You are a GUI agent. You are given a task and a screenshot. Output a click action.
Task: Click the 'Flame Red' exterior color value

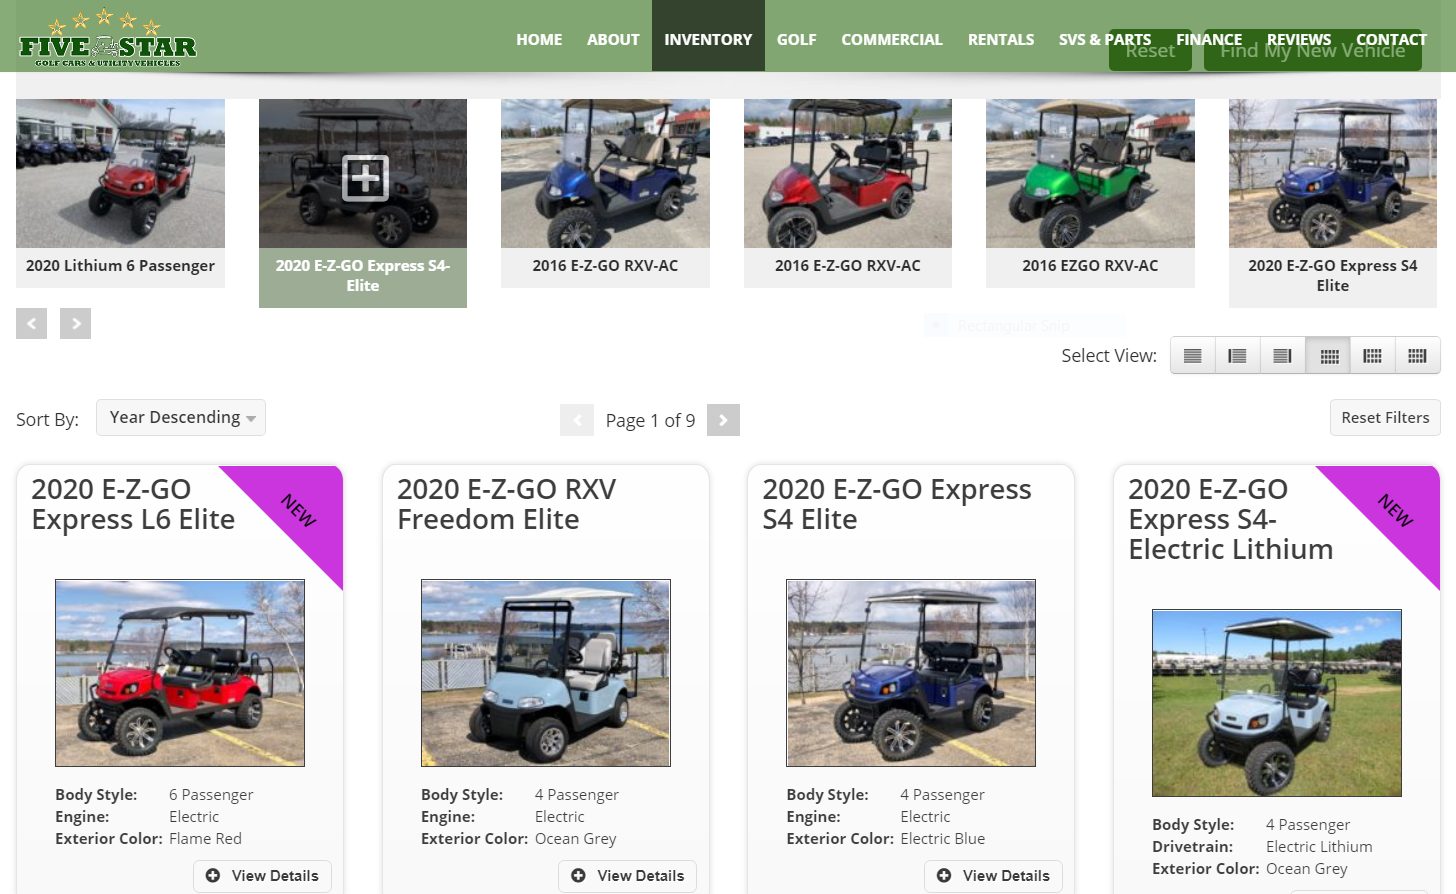coord(205,839)
